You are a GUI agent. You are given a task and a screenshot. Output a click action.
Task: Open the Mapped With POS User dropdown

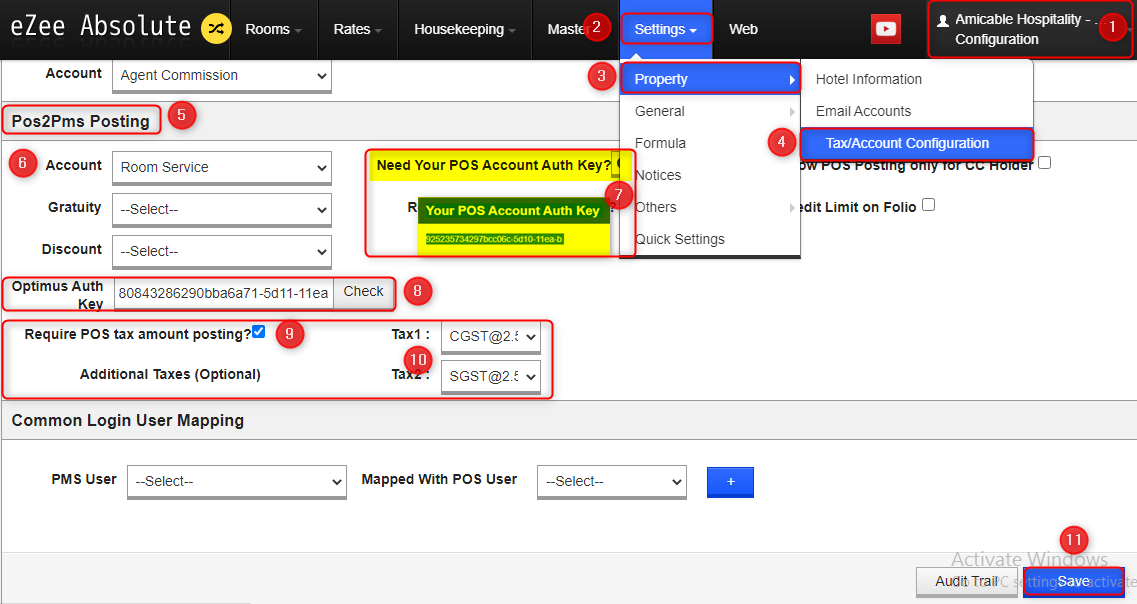(612, 481)
